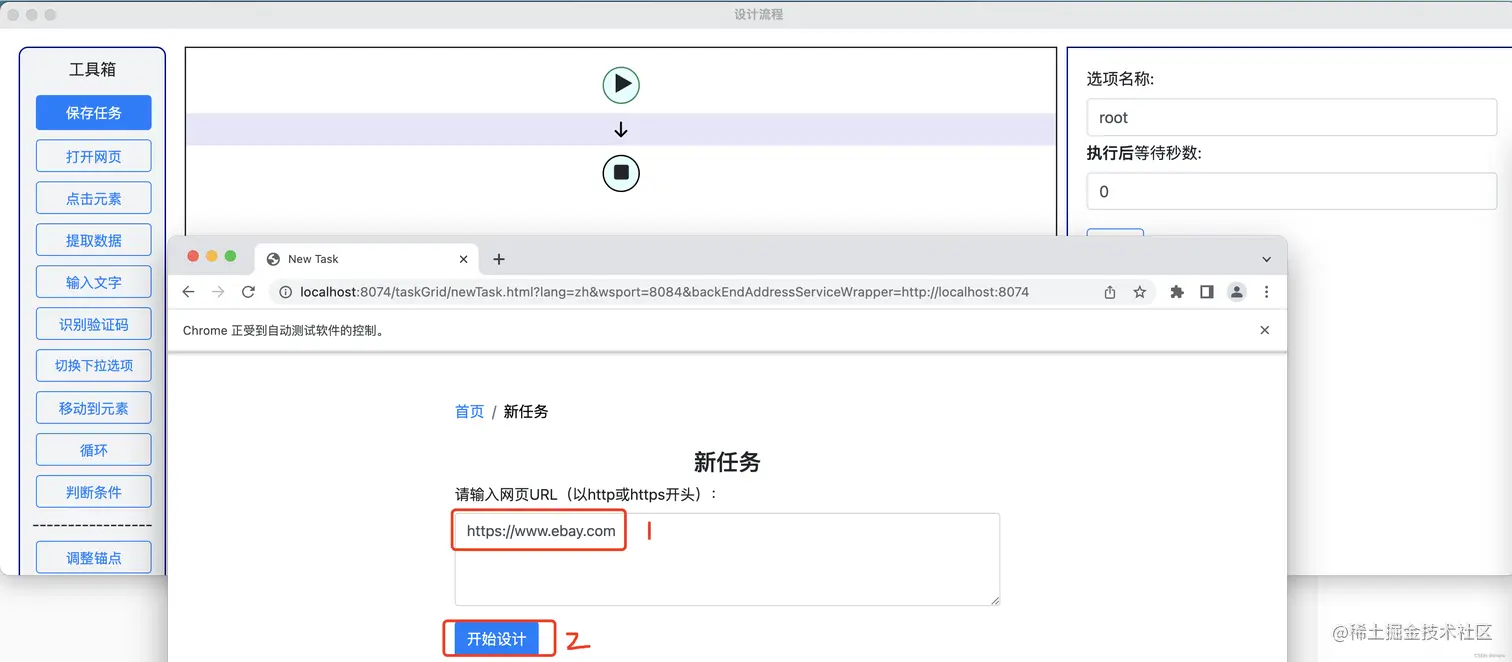Select 判断条件 from the toolbox
Screen dimensions: 1512x662
pyautogui.click(x=93, y=491)
